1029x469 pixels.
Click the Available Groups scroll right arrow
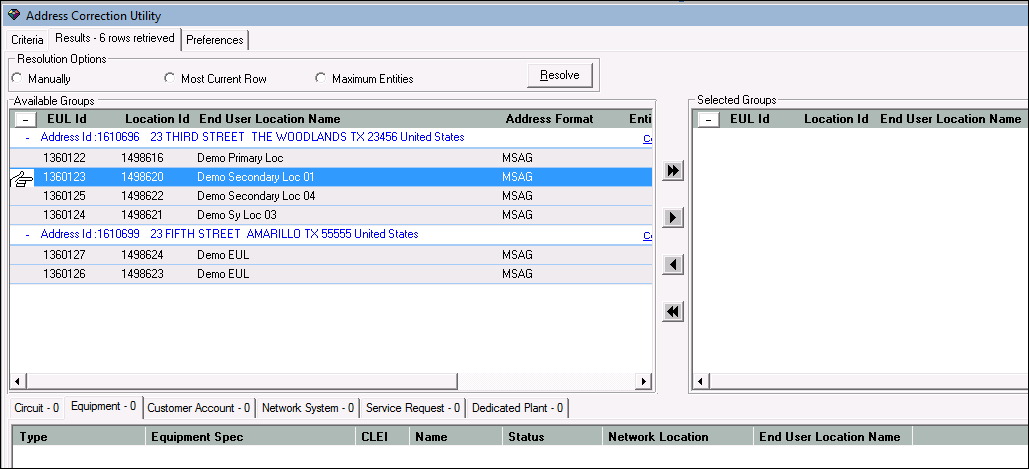point(644,381)
